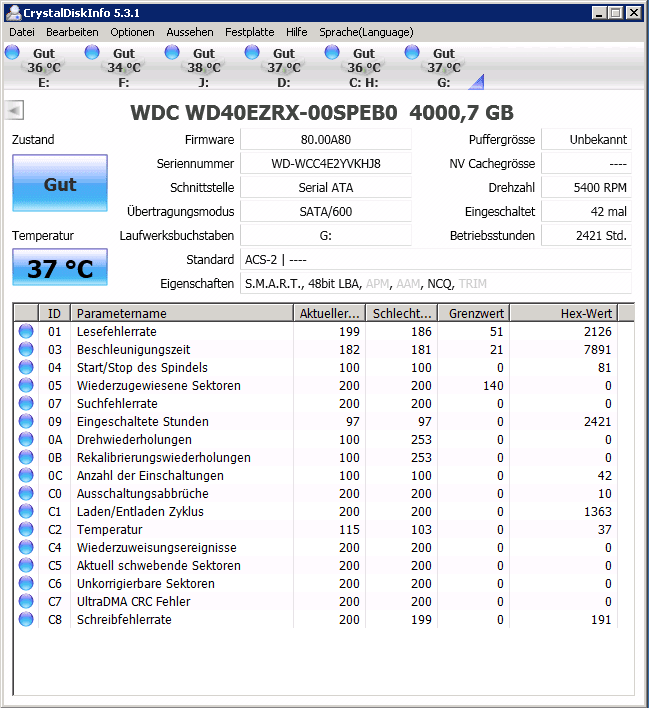649x708 pixels.
Task: Click hex value 1363 in Laden/Entladen row
Action: 598,512
